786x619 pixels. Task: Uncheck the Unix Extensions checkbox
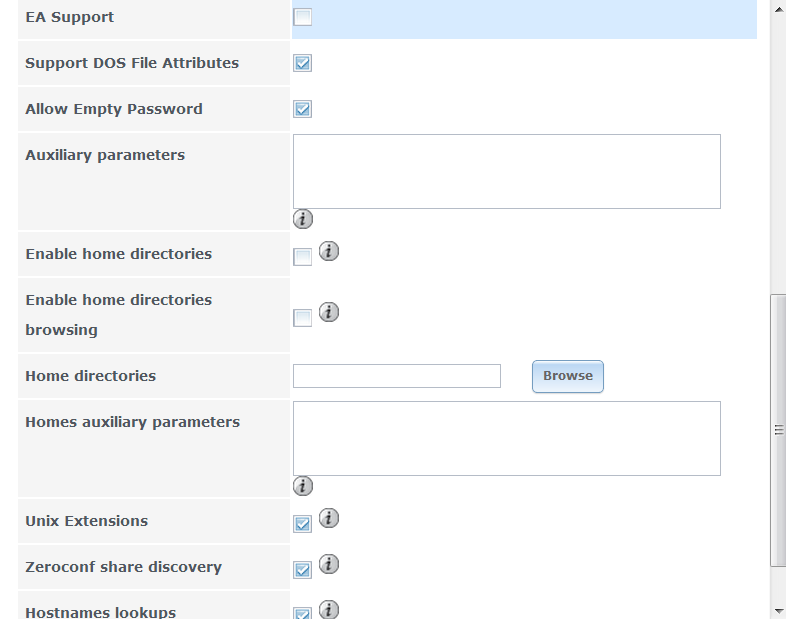[303, 524]
